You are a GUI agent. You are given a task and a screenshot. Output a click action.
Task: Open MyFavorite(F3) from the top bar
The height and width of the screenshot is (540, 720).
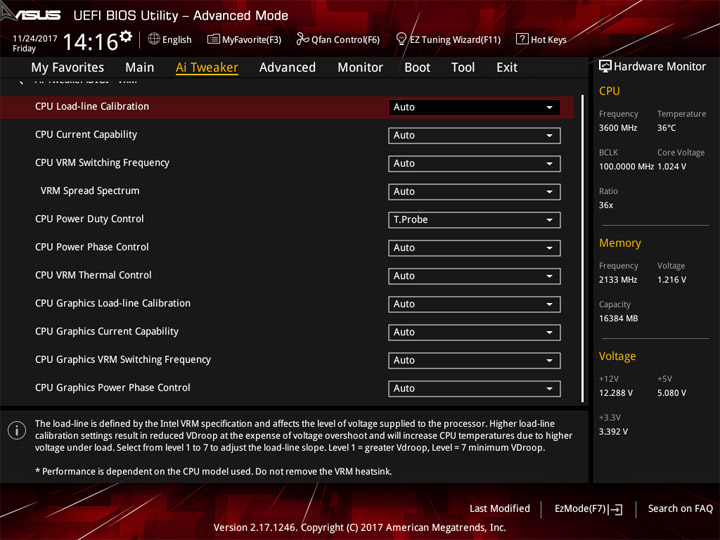click(x=244, y=39)
